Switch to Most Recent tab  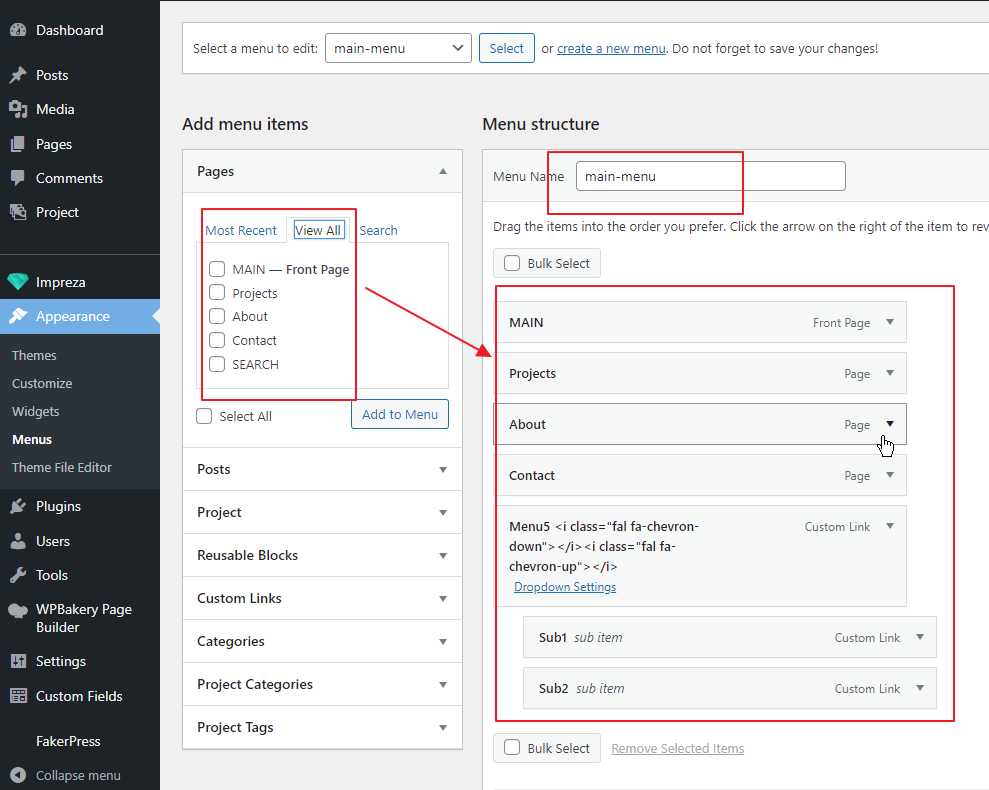[241, 230]
